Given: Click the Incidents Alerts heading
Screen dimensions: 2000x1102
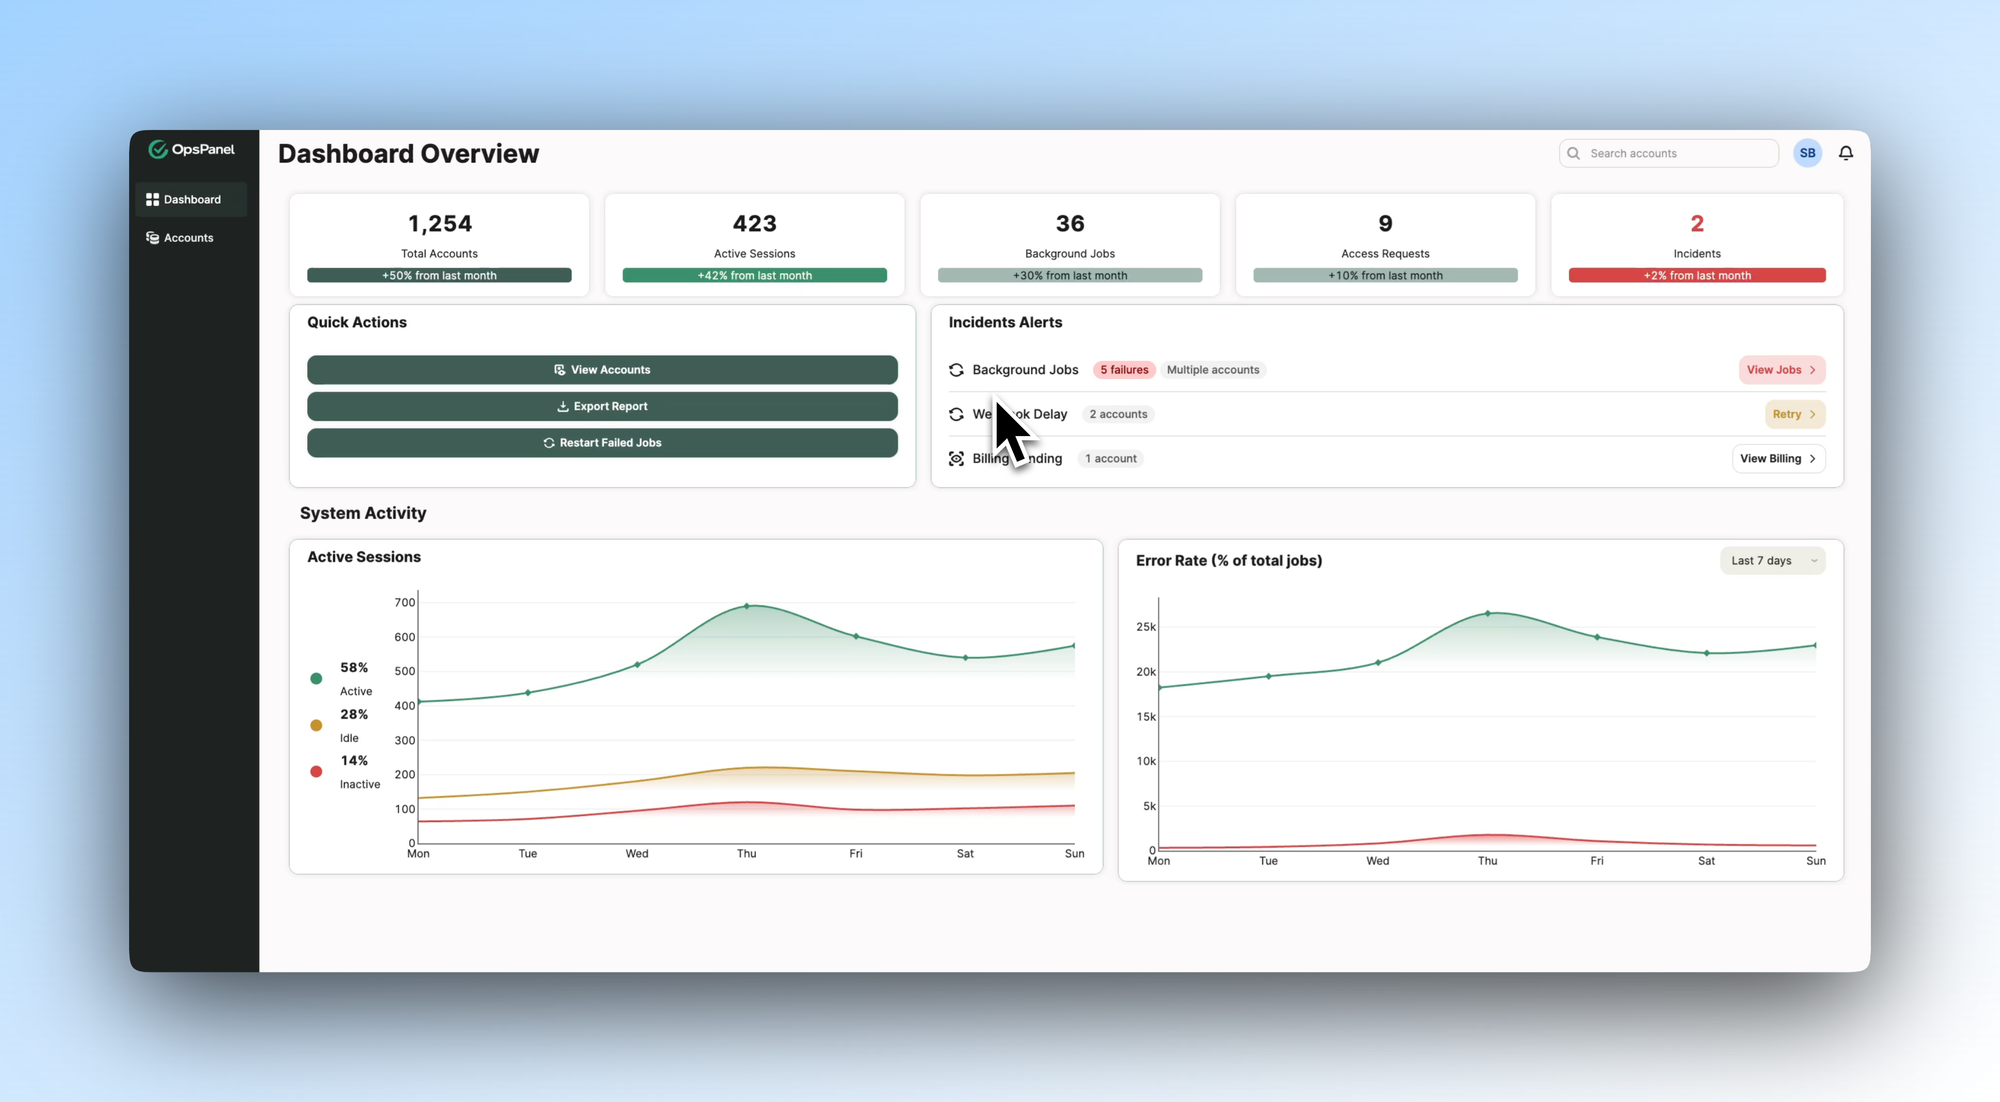Looking at the screenshot, I should pos(1005,322).
